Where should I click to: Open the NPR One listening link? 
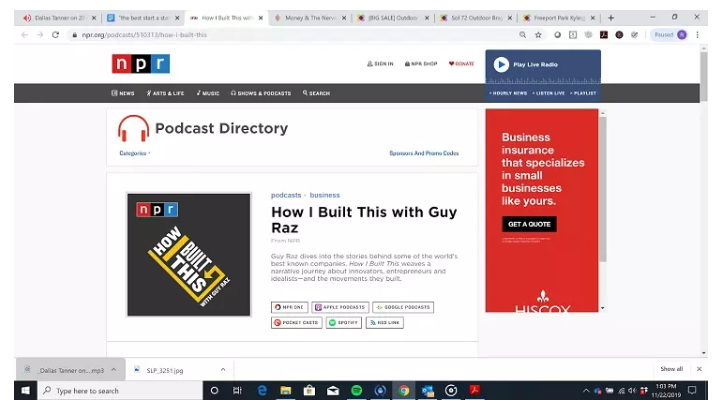pos(290,307)
